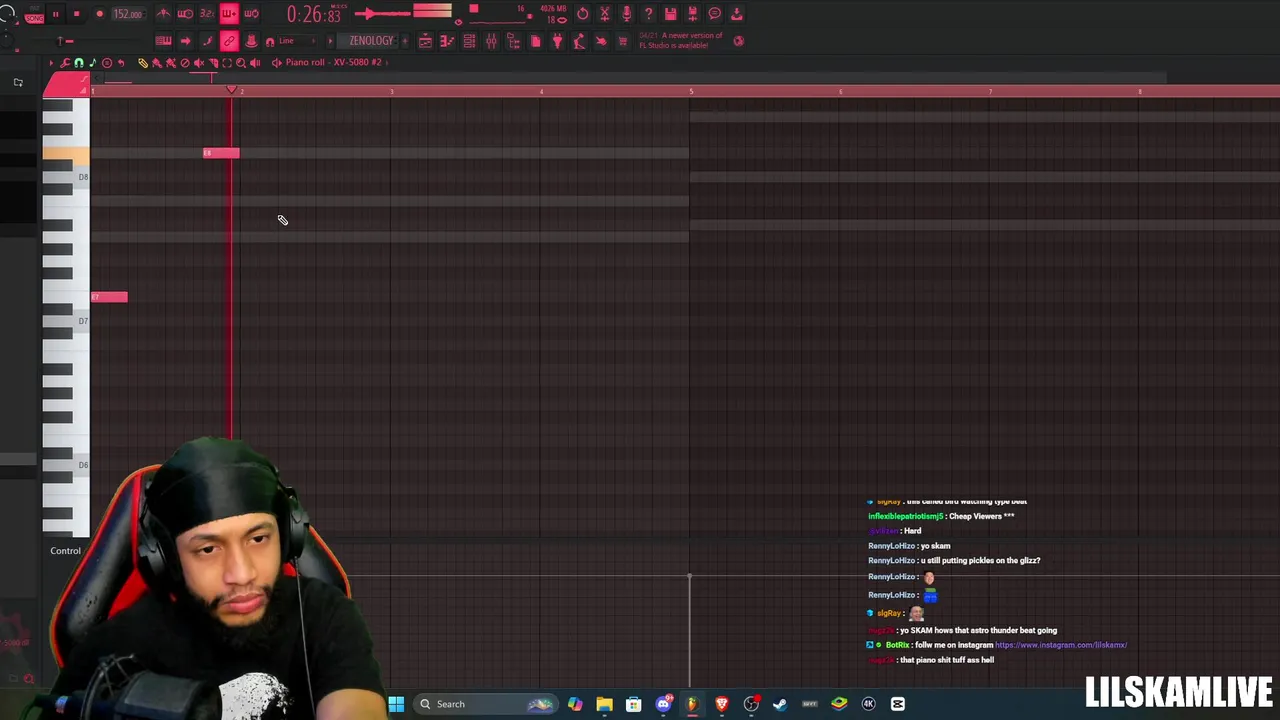Open the tempo tapper icon

click(x=579, y=41)
